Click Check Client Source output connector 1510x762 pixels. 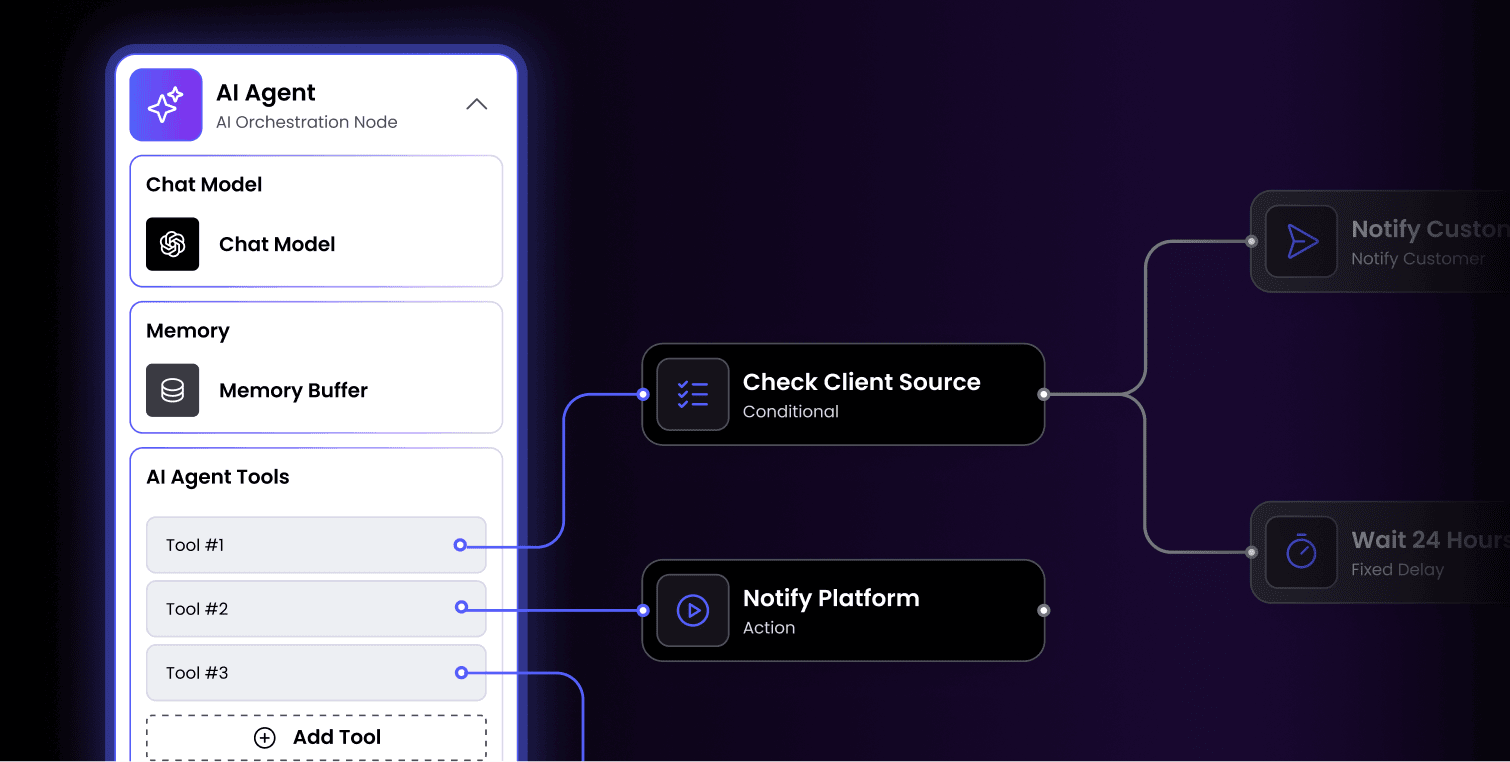pyautogui.click(x=1043, y=394)
